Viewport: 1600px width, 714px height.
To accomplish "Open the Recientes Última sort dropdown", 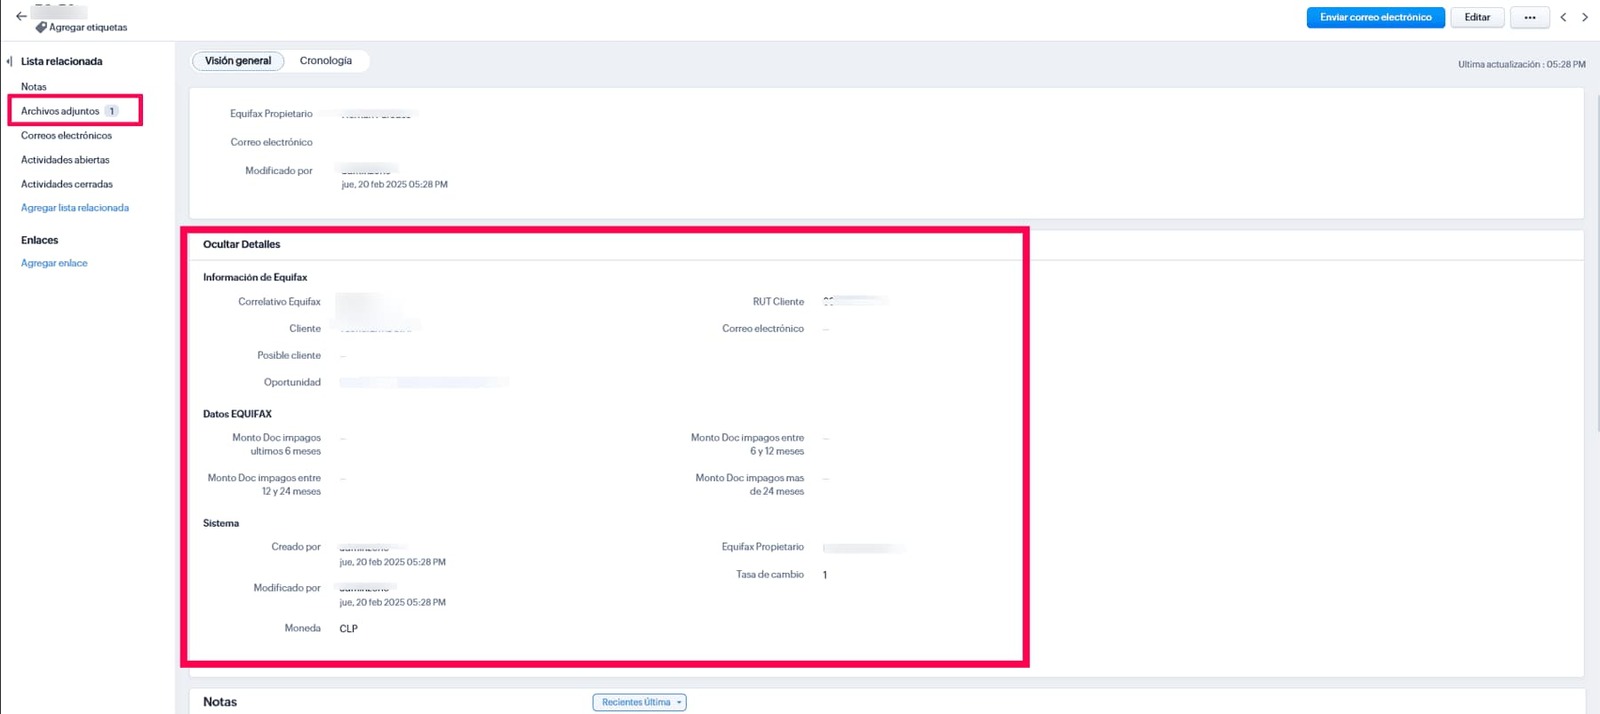I will 639,702.
